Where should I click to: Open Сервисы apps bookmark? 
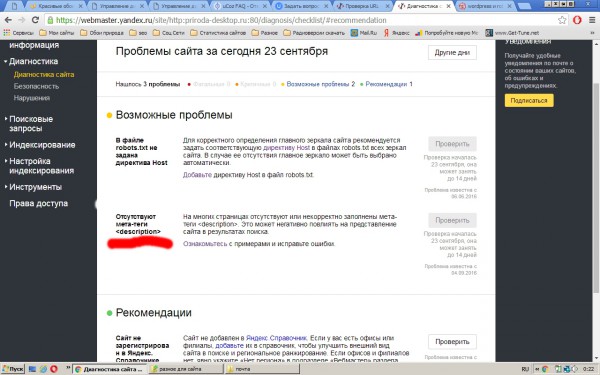[x=18, y=33]
